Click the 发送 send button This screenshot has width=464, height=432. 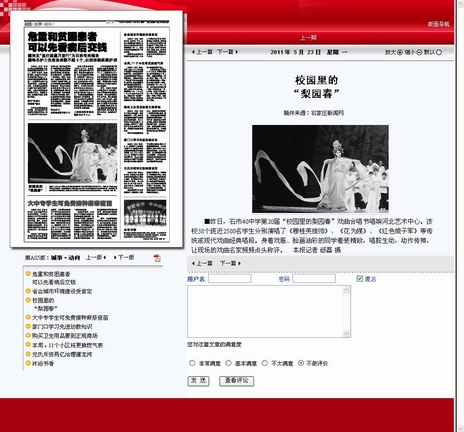click(x=199, y=381)
